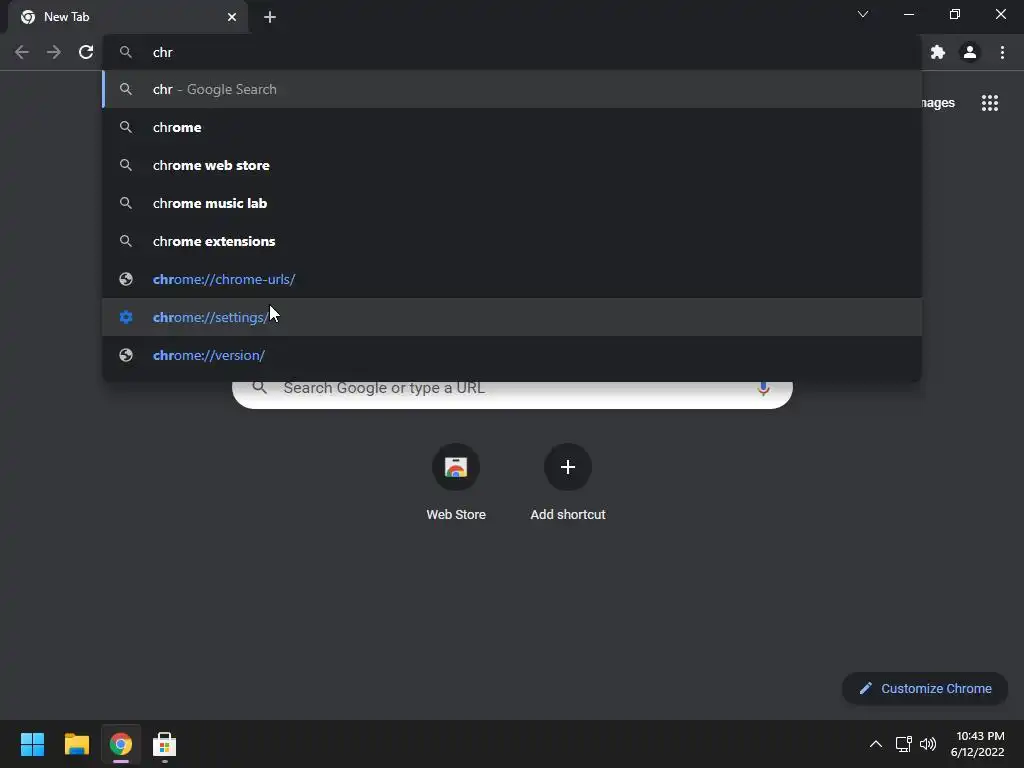The width and height of the screenshot is (1024, 768).
Task: Reload the page
Action: click(x=86, y=52)
